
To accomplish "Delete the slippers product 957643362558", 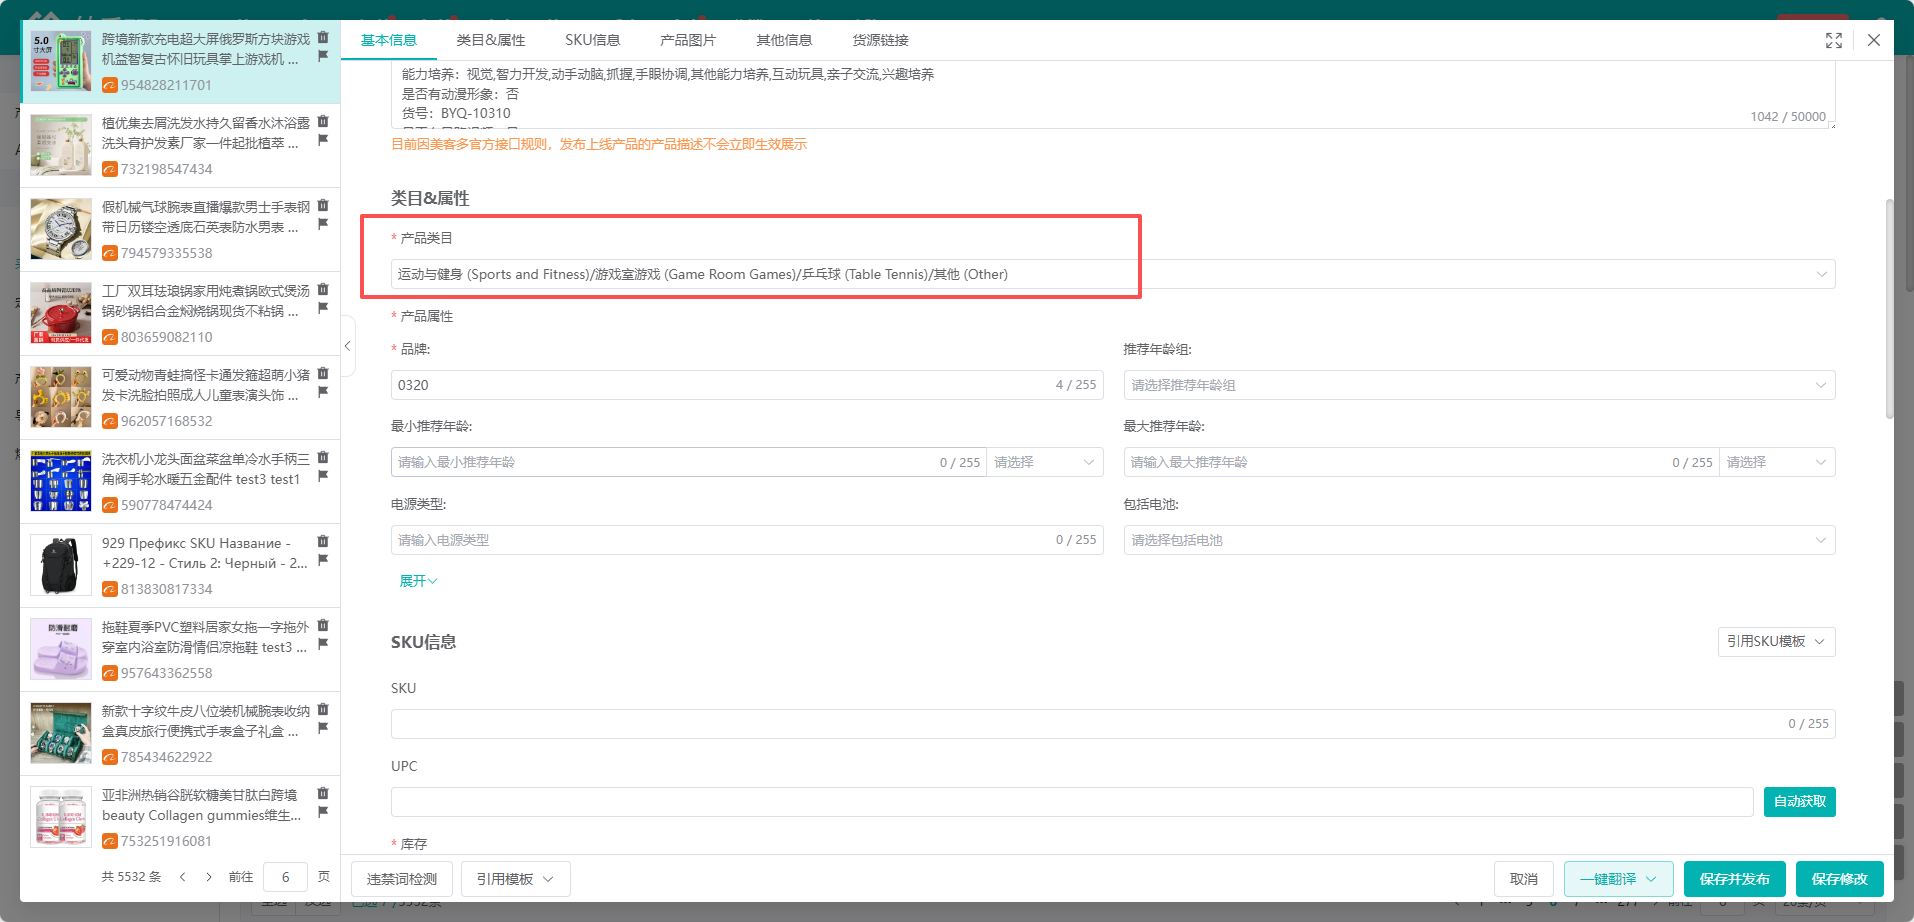I will [x=323, y=626].
